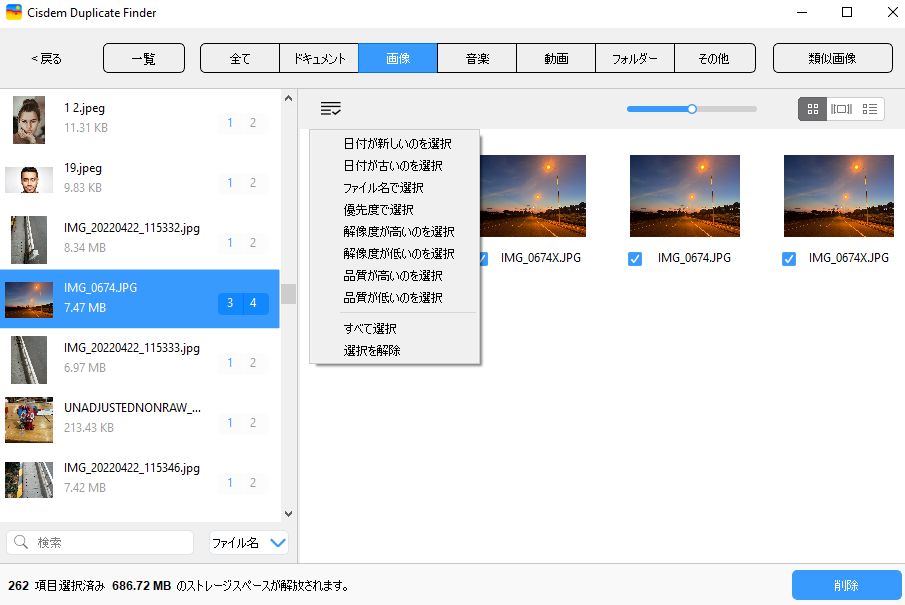Switch to detailed list view
The width and height of the screenshot is (905, 605).
(870, 109)
